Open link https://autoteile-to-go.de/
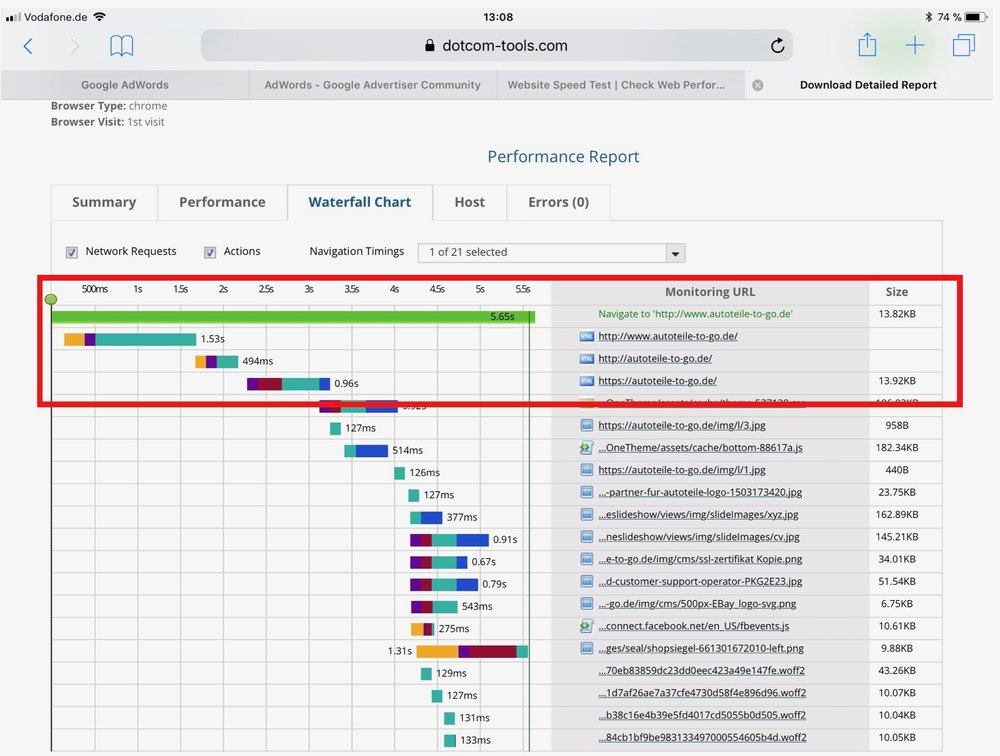Screen dimensions: 1000x756 [658, 381]
